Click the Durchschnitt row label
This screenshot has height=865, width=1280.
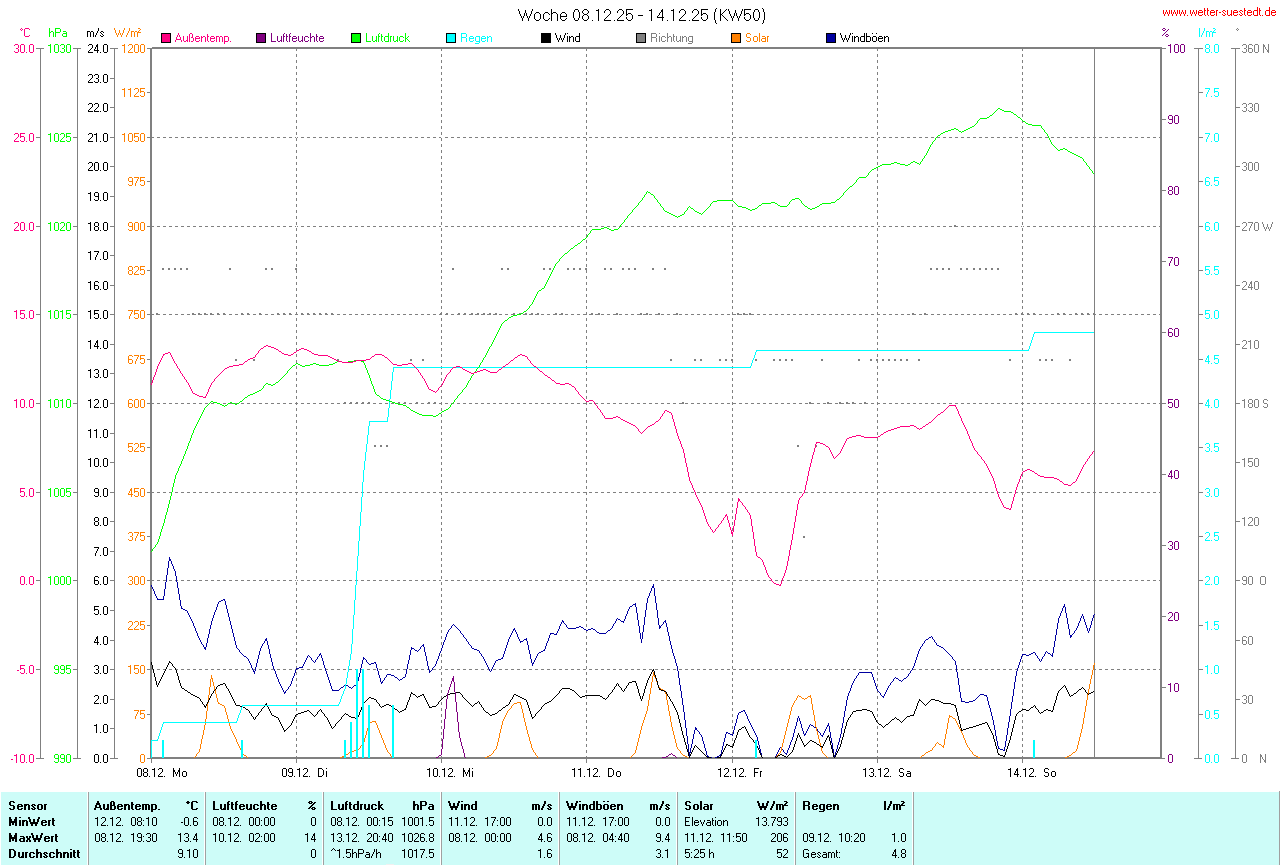pyautogui.click(x=40, y=854)
